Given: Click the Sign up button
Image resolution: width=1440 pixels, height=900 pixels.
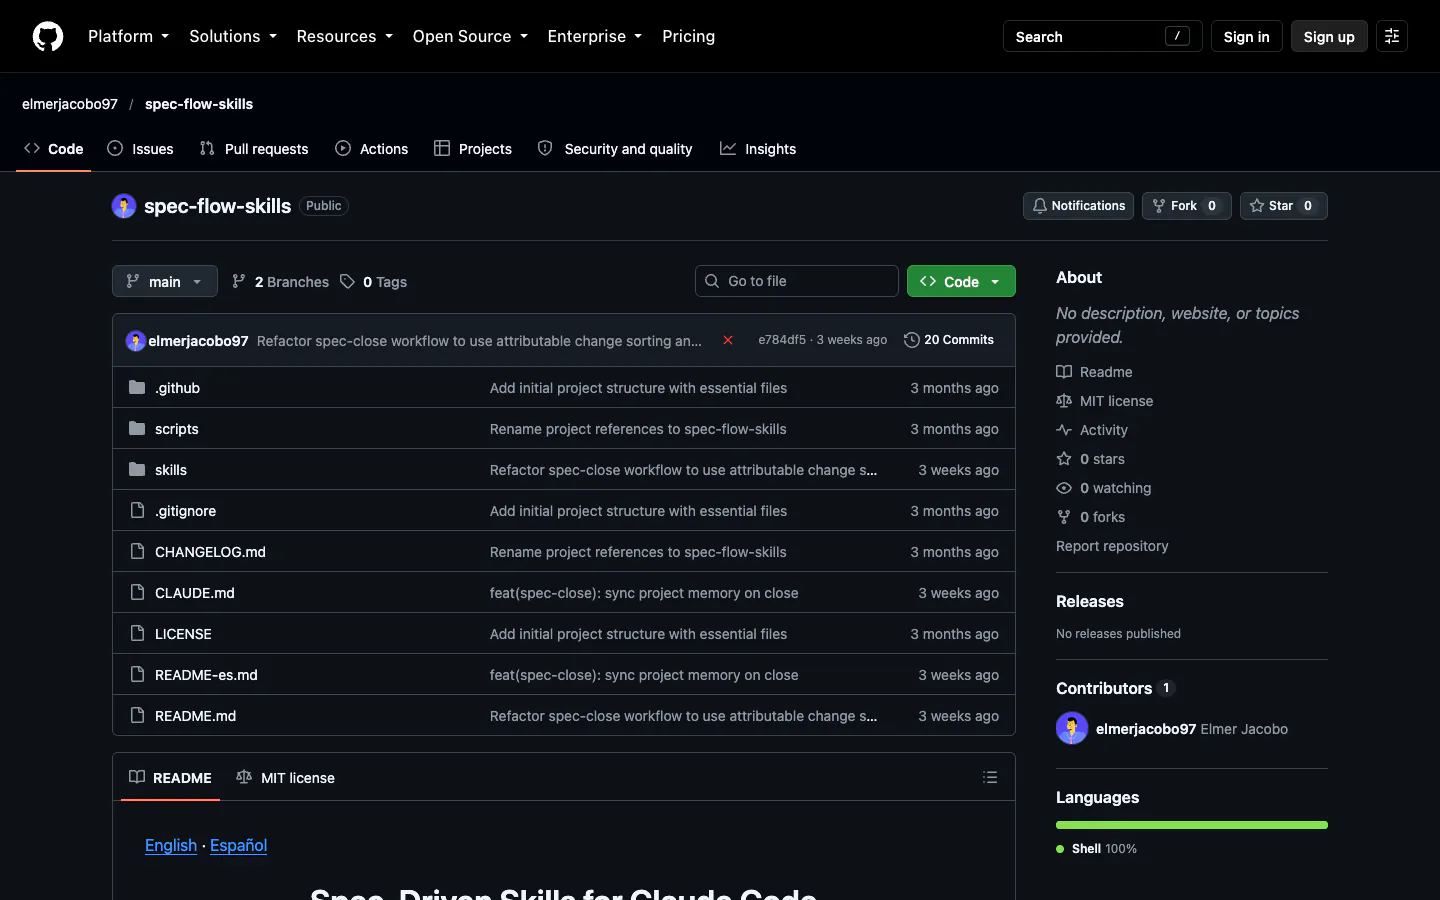Looking at the screenshot, I should click(x=1329, y=36).
